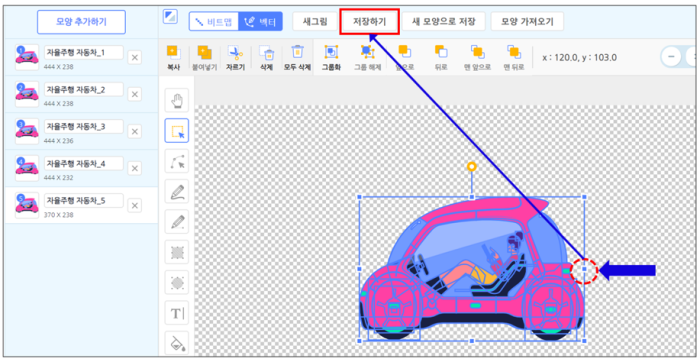The image size is (700, 362).
Task: Activate the text T tool
Action: coord(177,312)
